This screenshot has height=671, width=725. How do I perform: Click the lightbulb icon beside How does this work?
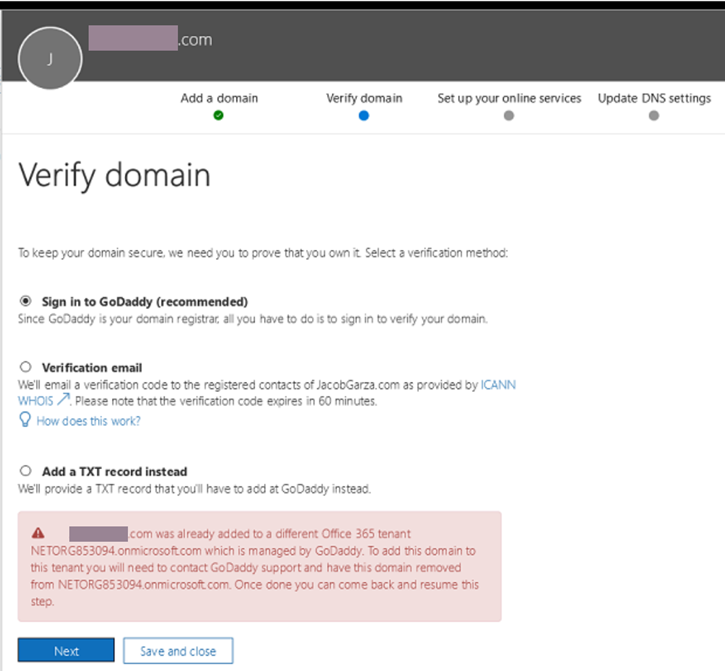[x=25, y=420]
